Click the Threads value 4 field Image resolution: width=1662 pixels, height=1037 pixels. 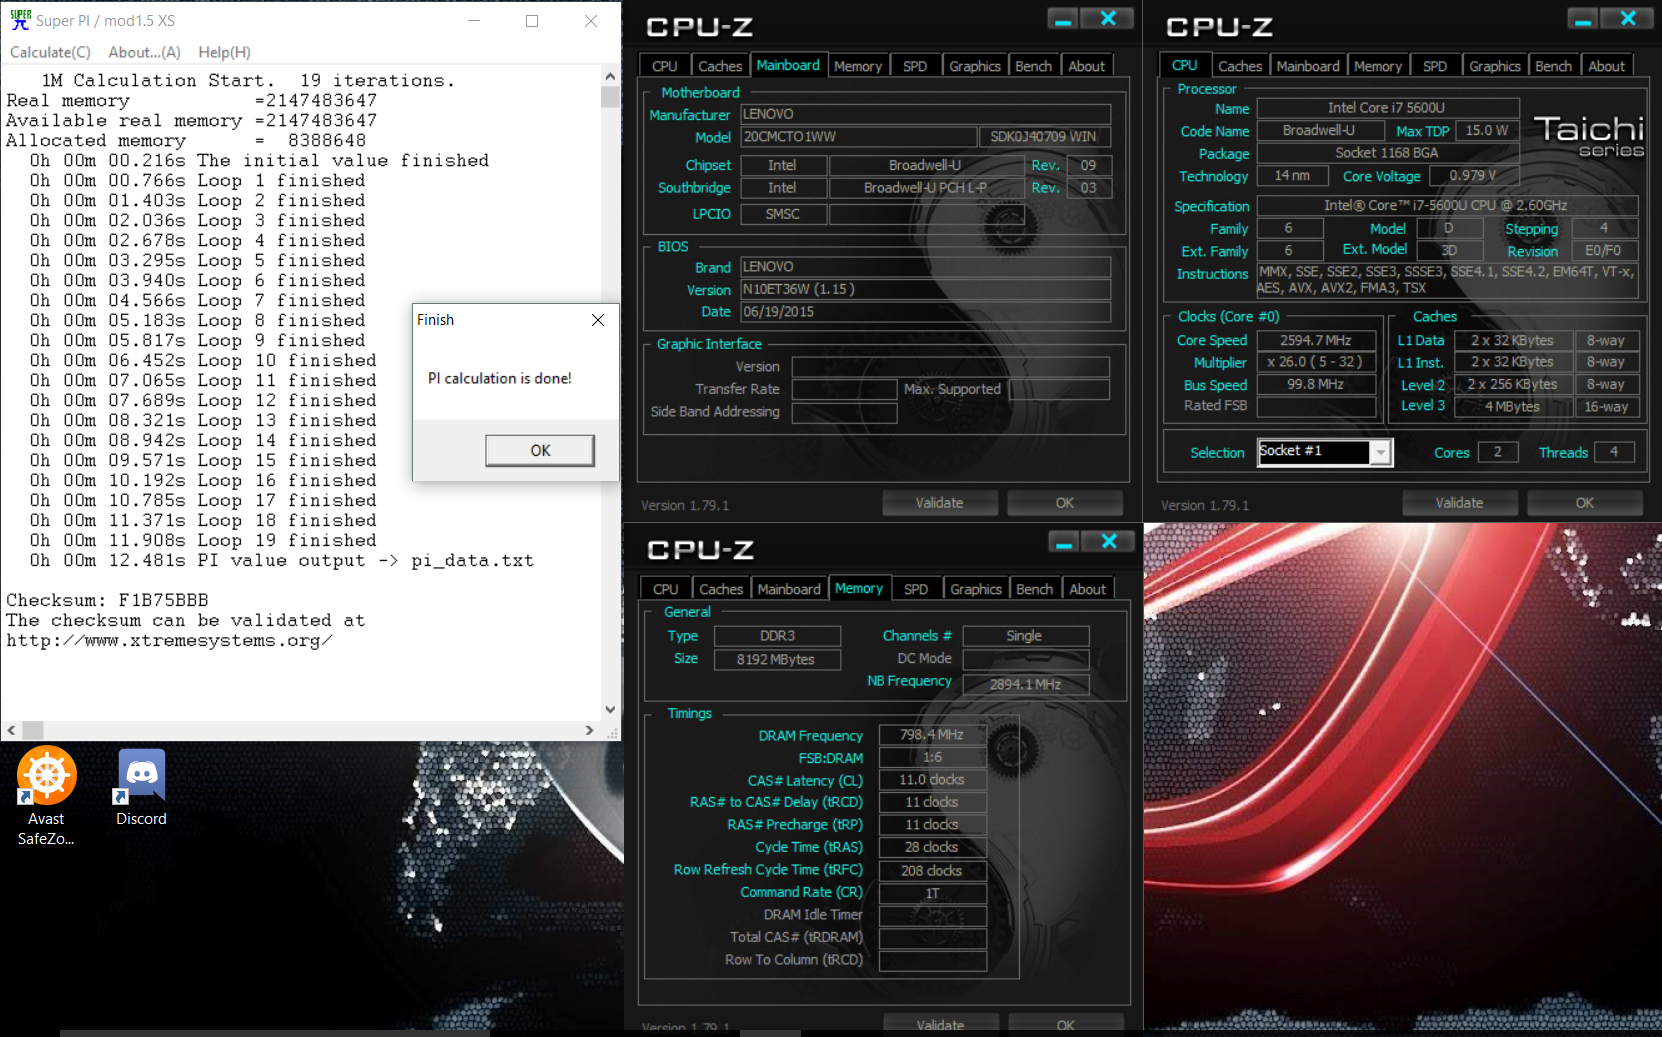click(x=1613, y=452)
